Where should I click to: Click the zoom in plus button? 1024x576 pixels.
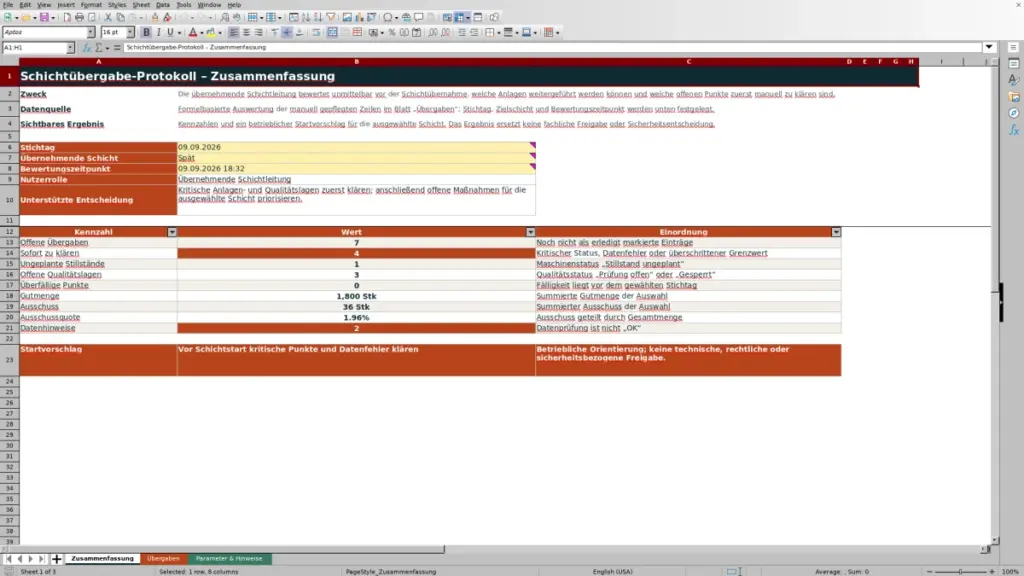coord(991,571)
